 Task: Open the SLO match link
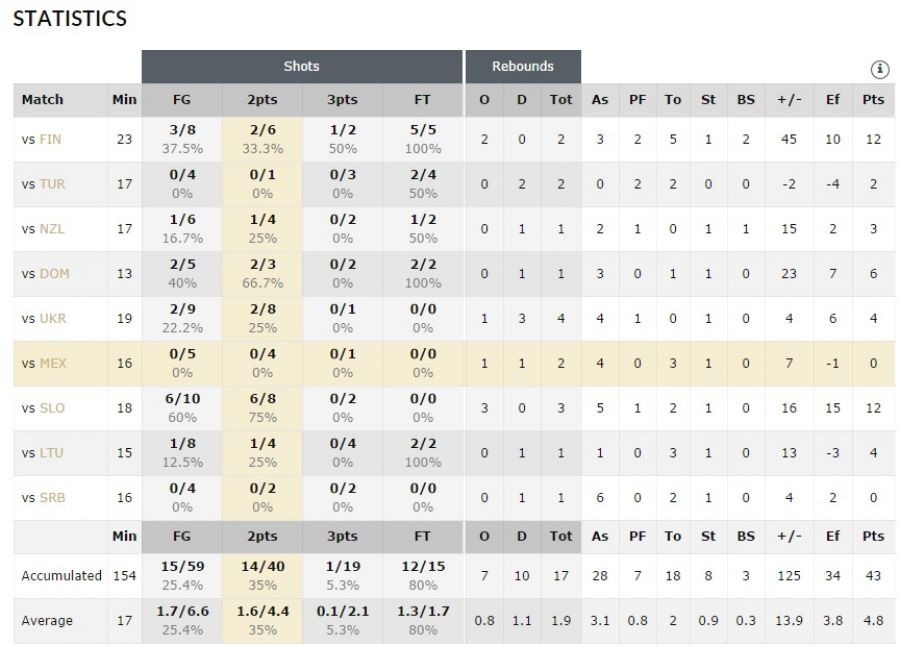point(51,408)
